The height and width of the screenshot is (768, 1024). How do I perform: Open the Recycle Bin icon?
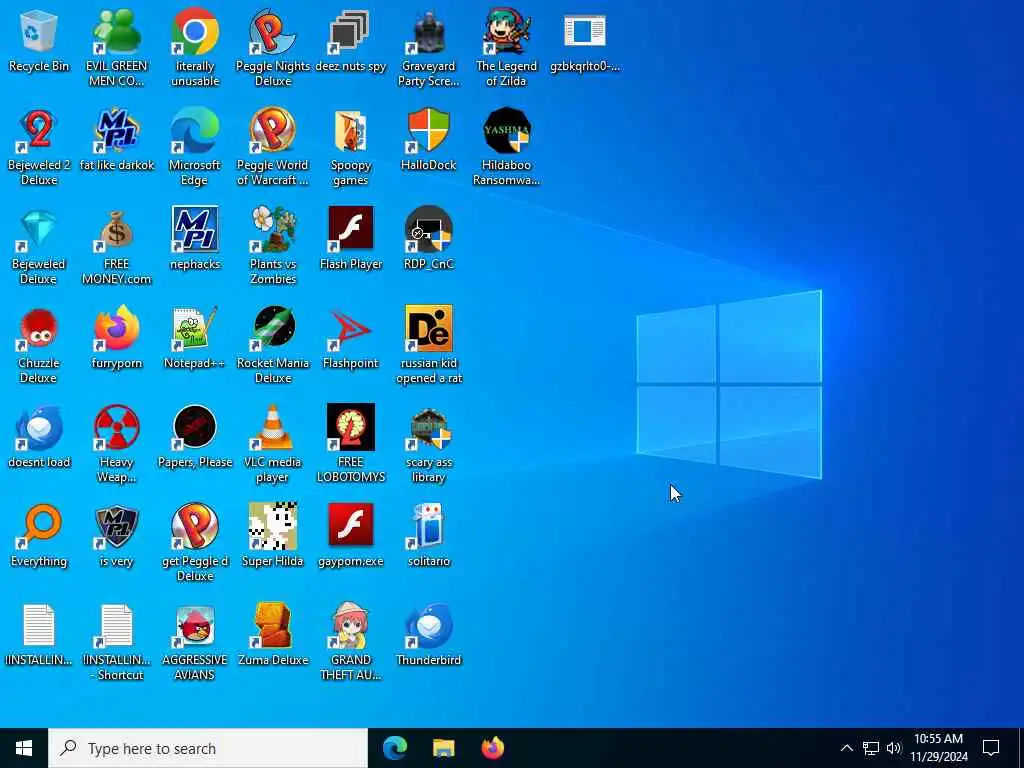(x=39, y=32)
